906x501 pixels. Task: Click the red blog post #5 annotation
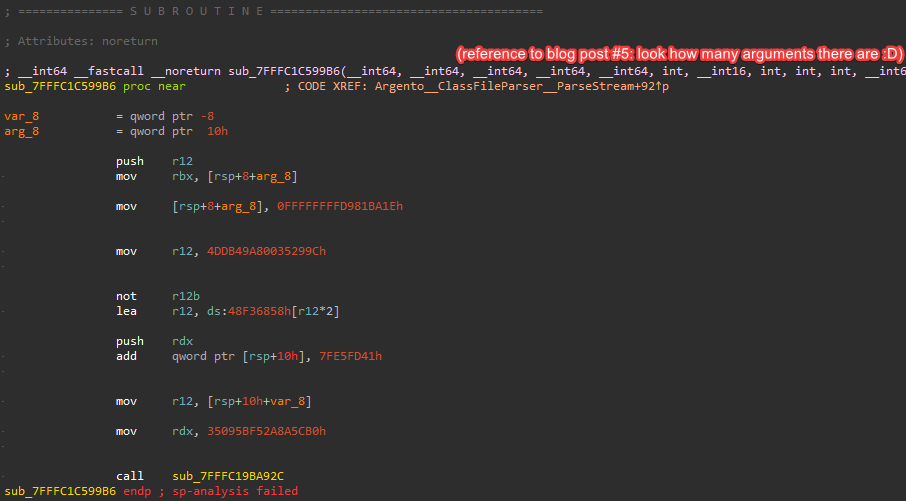[679, 53]
